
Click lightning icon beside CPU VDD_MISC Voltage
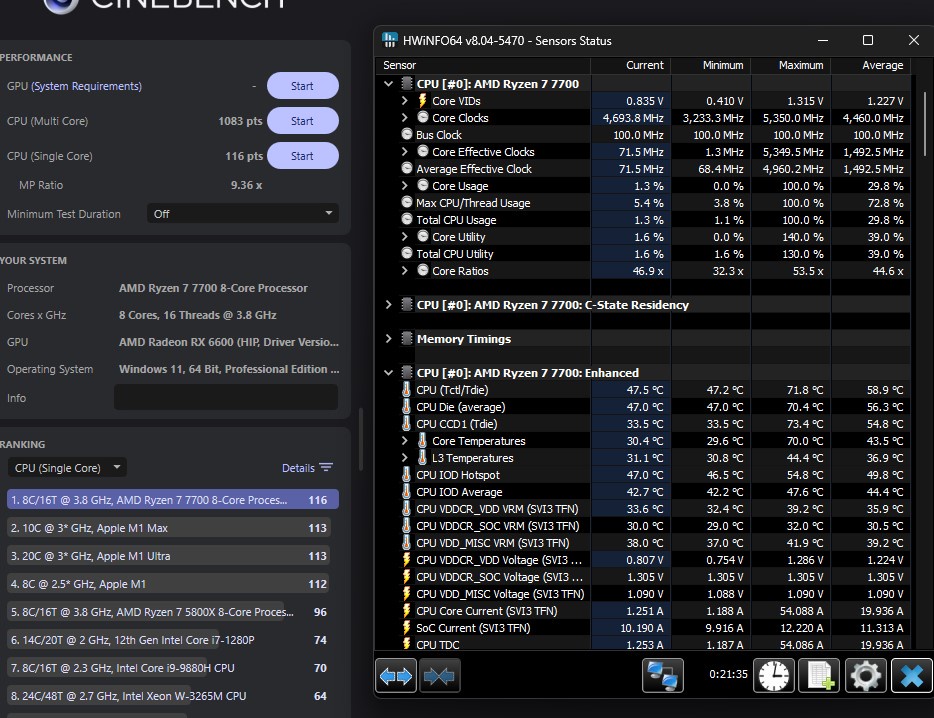coord(407,593)
